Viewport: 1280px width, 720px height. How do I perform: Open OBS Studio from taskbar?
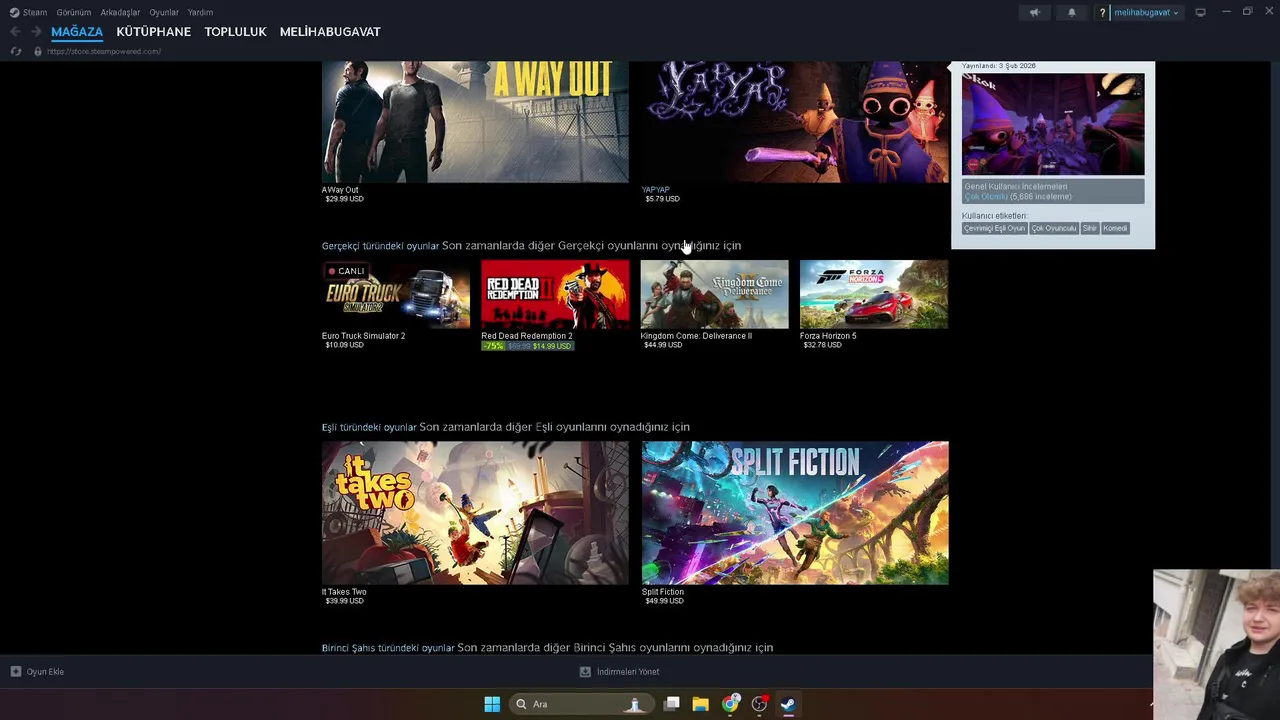[759, 704]
